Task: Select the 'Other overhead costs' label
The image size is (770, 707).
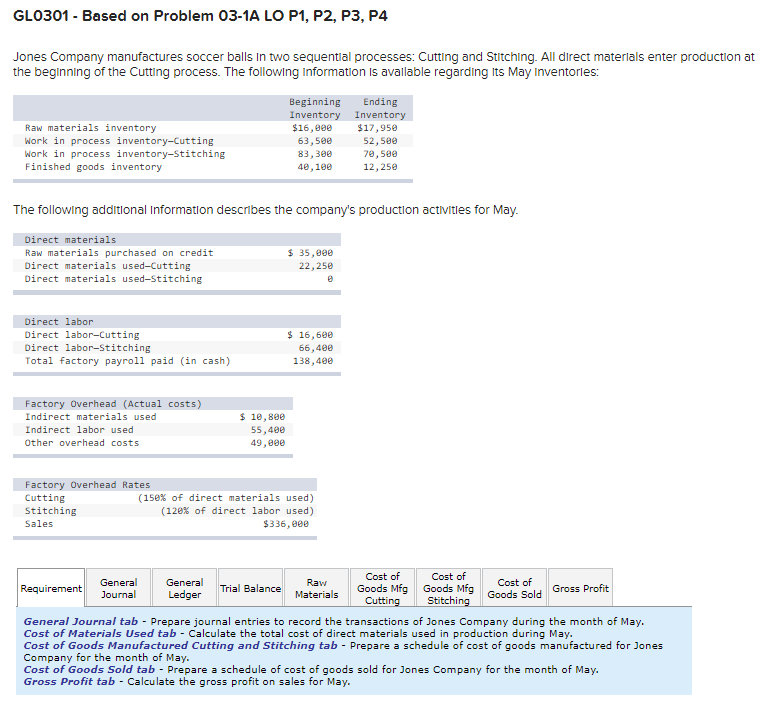Action: [x=82, y=443]
